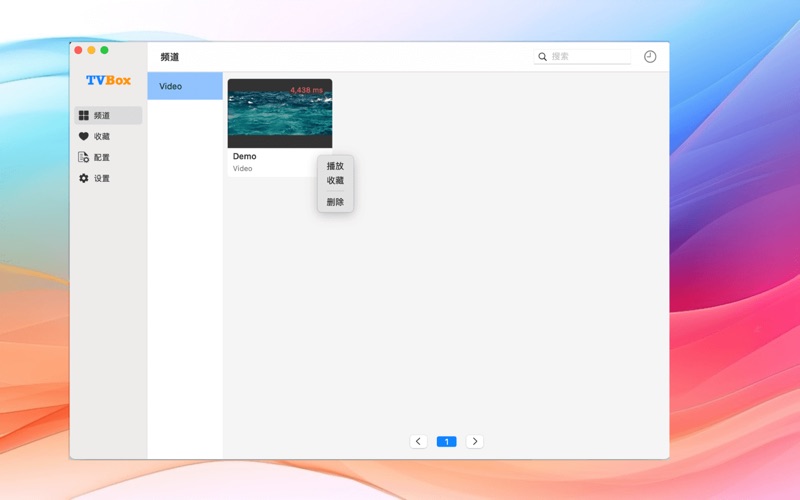This screenshot has width=800, height=500.
Task: Open the 配置 configuration file icon
Action: tap(84, 158)
